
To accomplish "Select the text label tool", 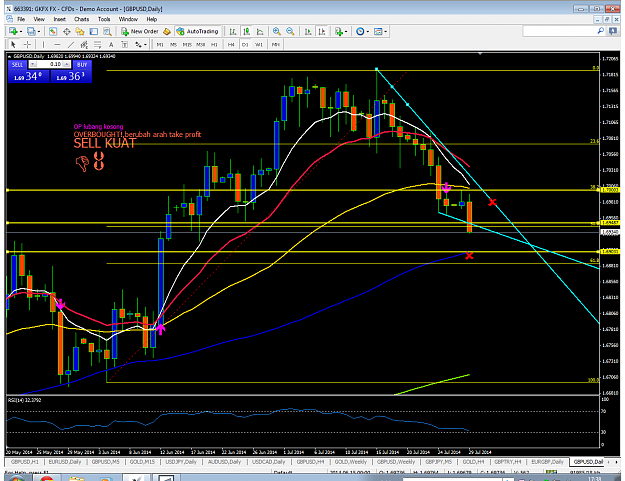I will click(125, 45).
